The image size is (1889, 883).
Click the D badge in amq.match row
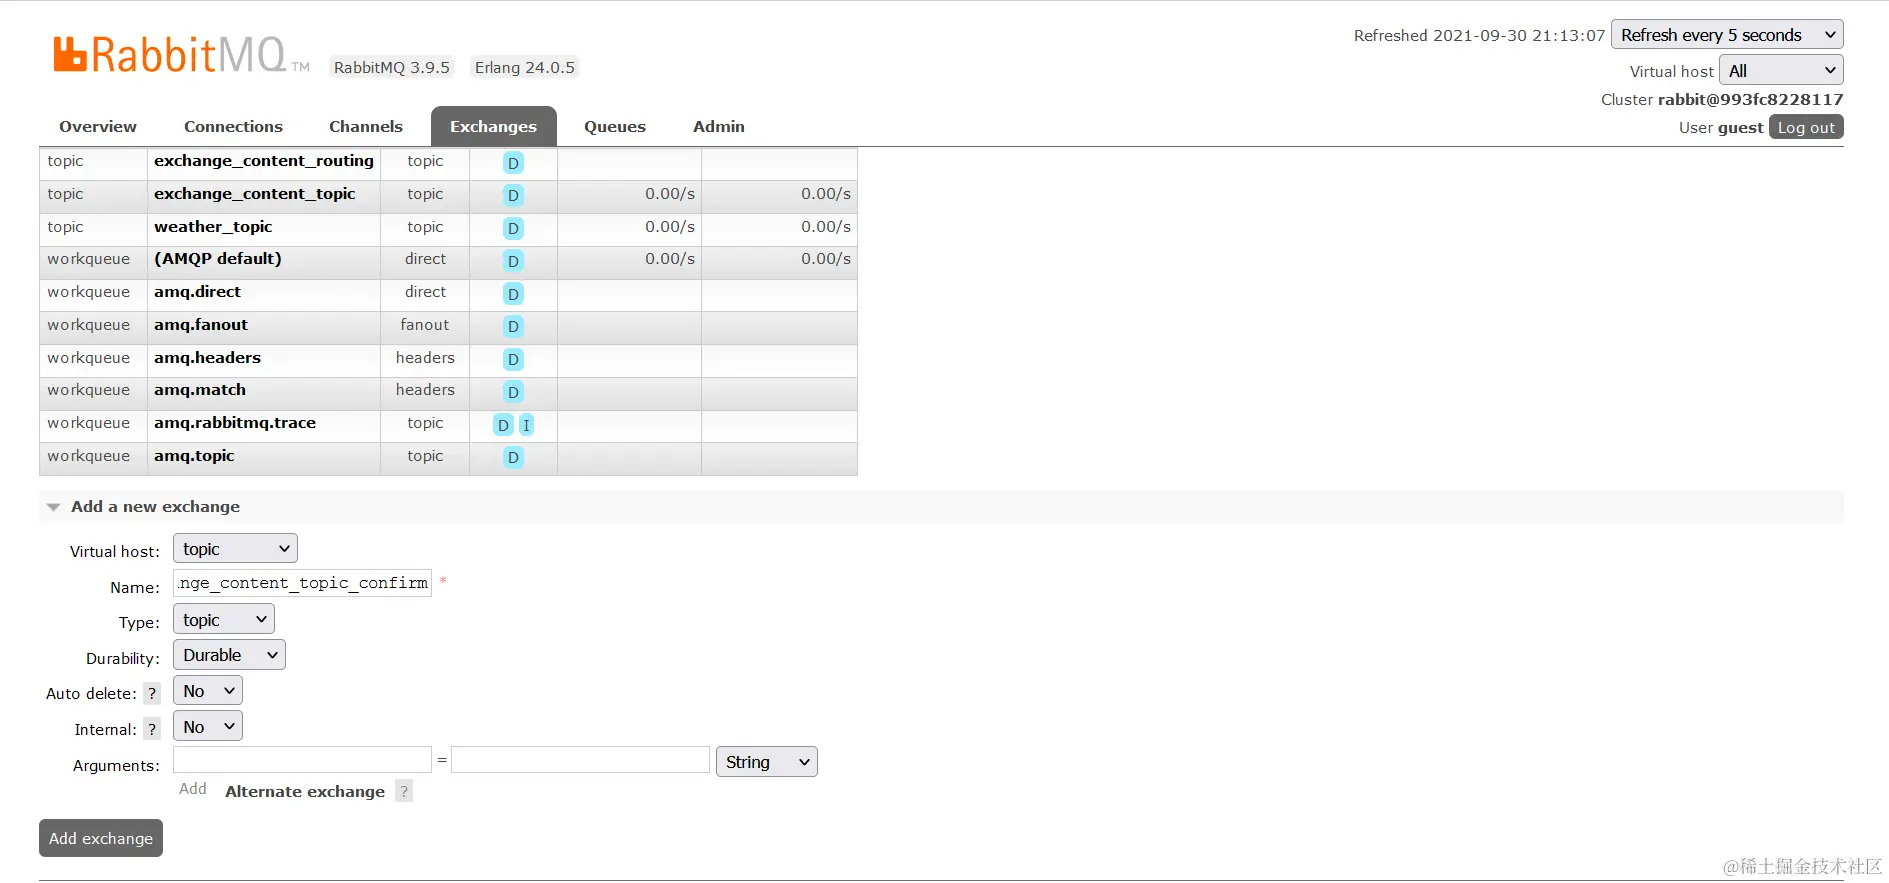pos(513,392)
